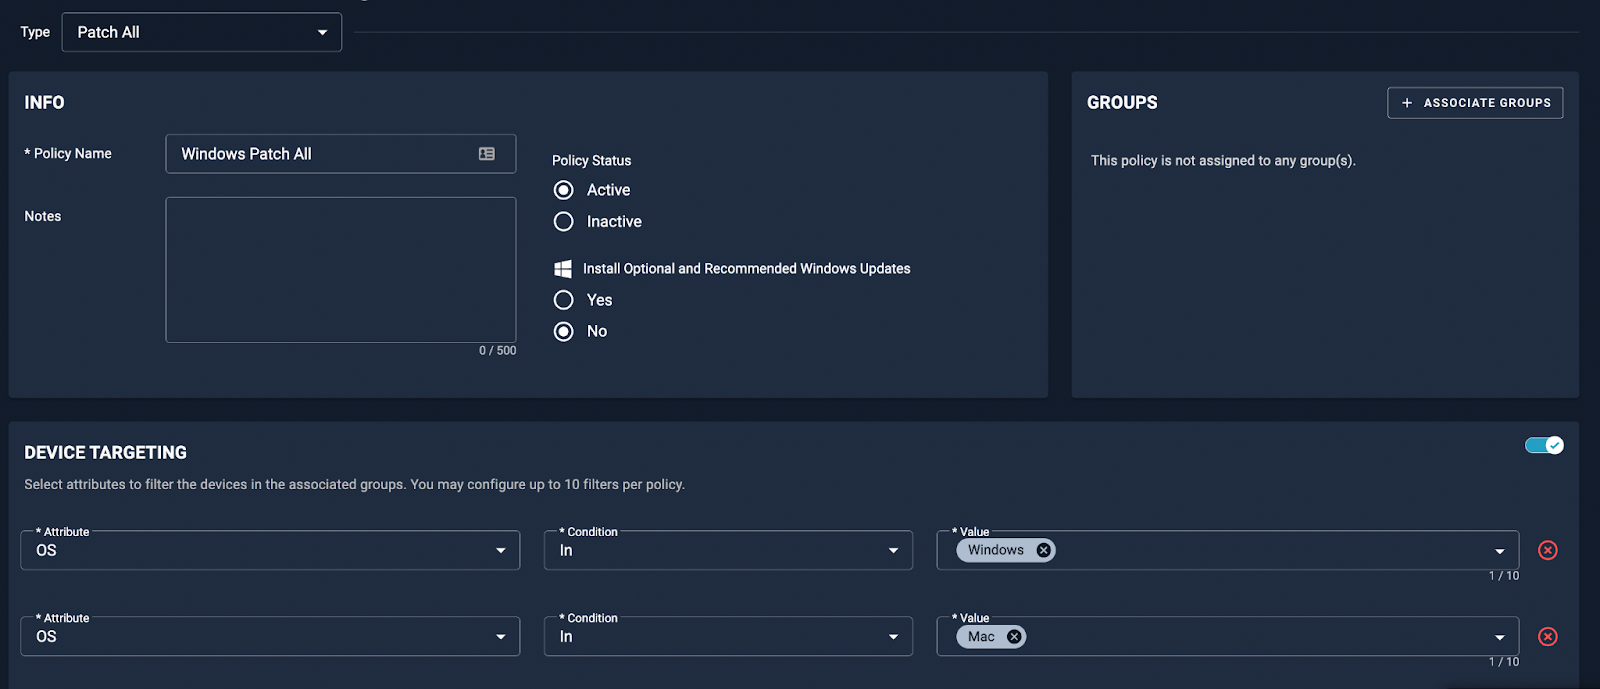Click the GROUPS panel heading
The height and width of the screenshot is (689, 1600).
point(1122,102)
